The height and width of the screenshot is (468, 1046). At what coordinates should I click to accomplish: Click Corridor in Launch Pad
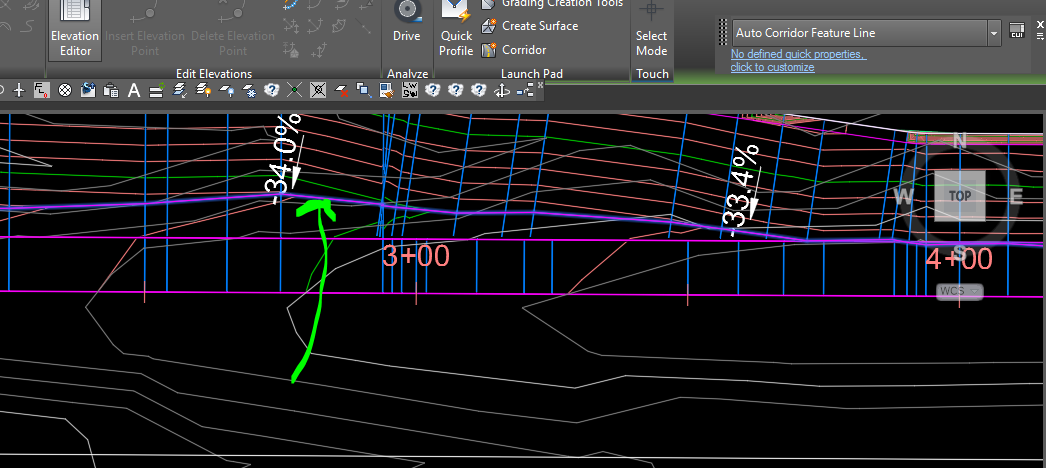(x=514, y=50)
